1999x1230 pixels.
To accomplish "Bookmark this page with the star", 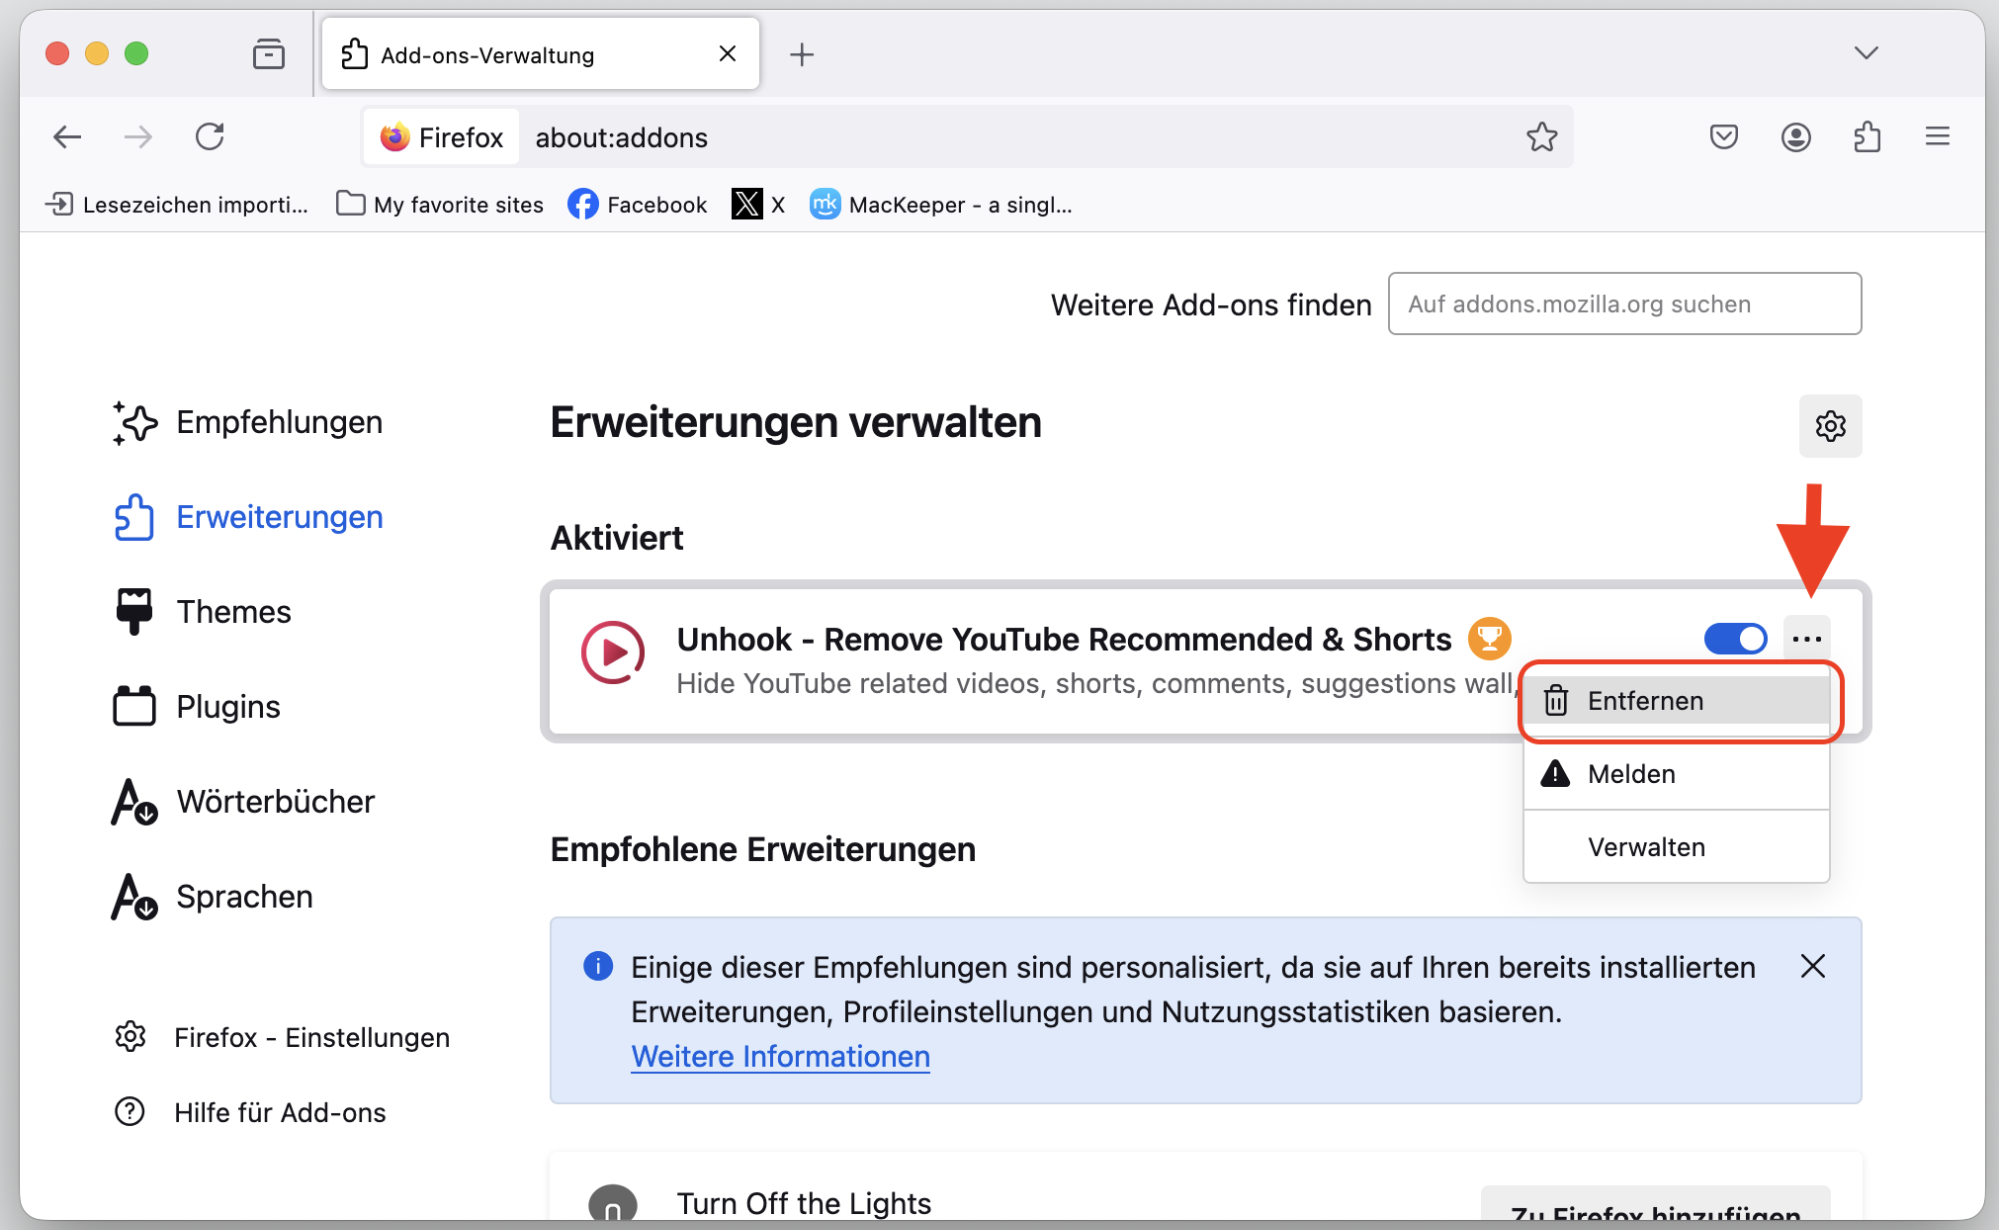I will click(1541, 137).
